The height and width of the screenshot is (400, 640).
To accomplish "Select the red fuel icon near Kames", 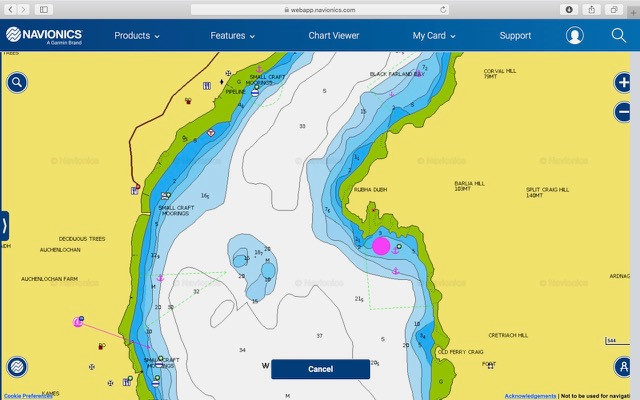I will click(101, 347).
